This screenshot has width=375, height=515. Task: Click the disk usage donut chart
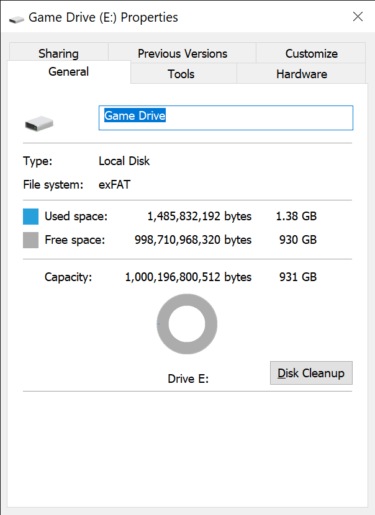187,324
